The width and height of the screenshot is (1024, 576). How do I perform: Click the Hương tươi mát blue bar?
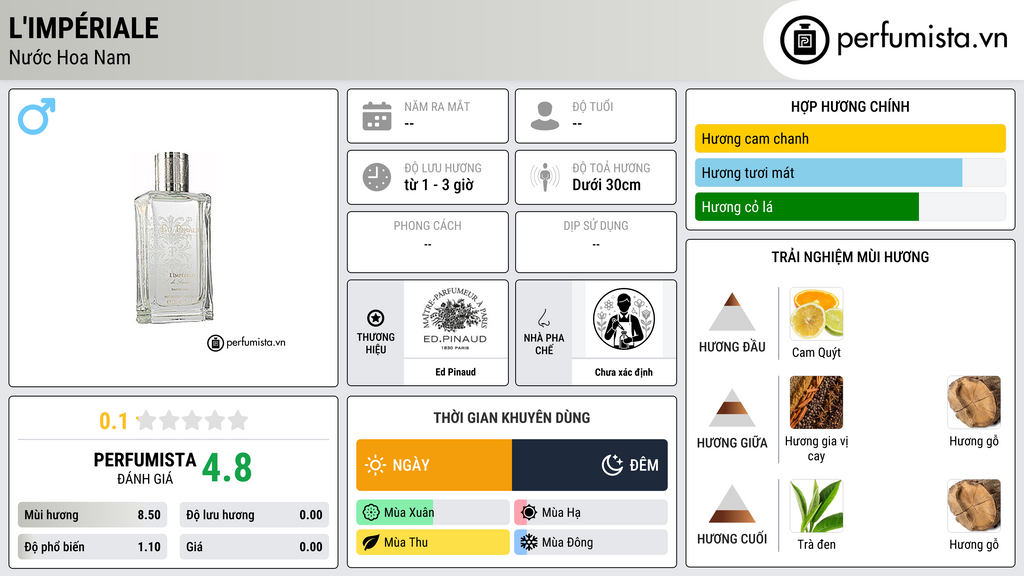point(828,172)
